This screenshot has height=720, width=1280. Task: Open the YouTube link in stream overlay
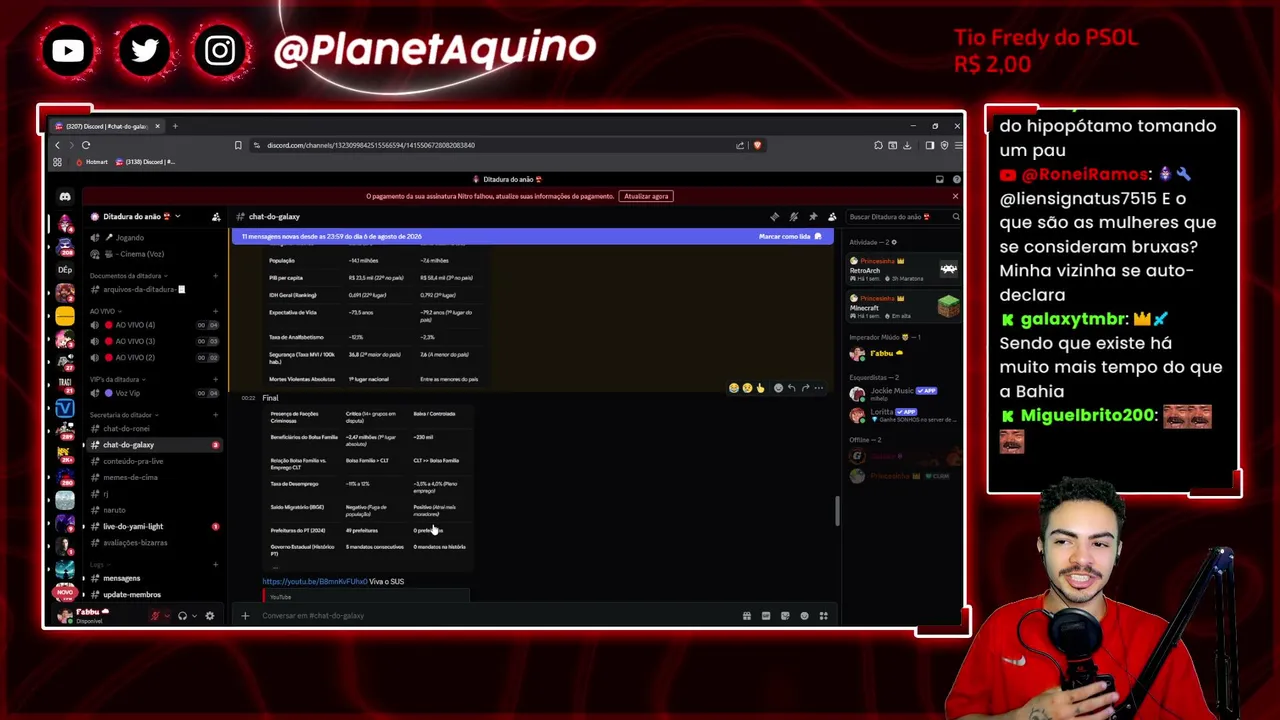tap(68, 50)
